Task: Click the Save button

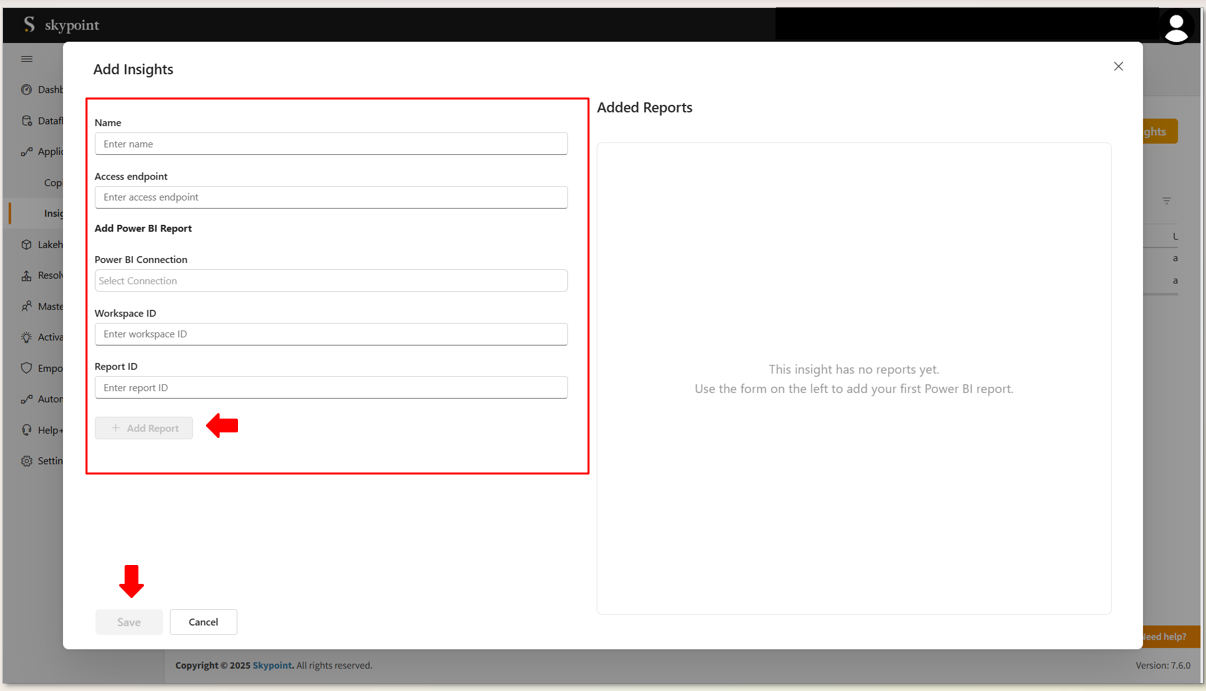Action: pyautogui.click(x=129, y=622)
